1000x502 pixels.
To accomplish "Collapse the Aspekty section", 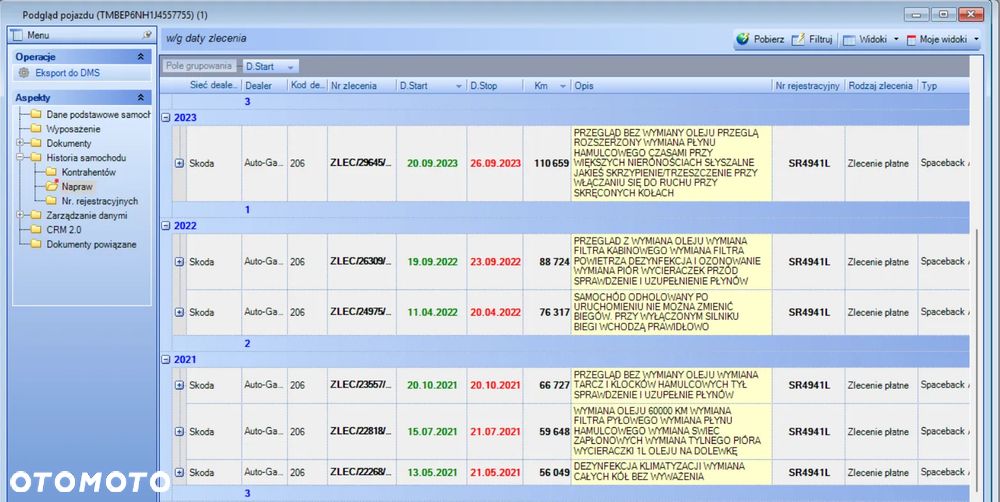I will click(140, 98).
